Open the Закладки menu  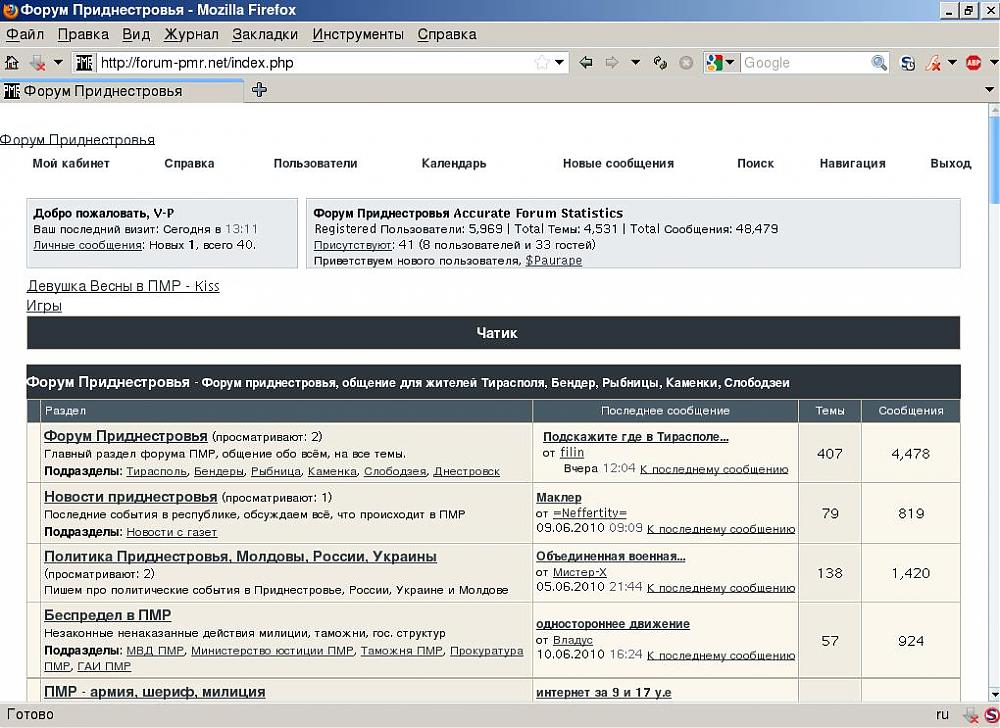point(265,34)
